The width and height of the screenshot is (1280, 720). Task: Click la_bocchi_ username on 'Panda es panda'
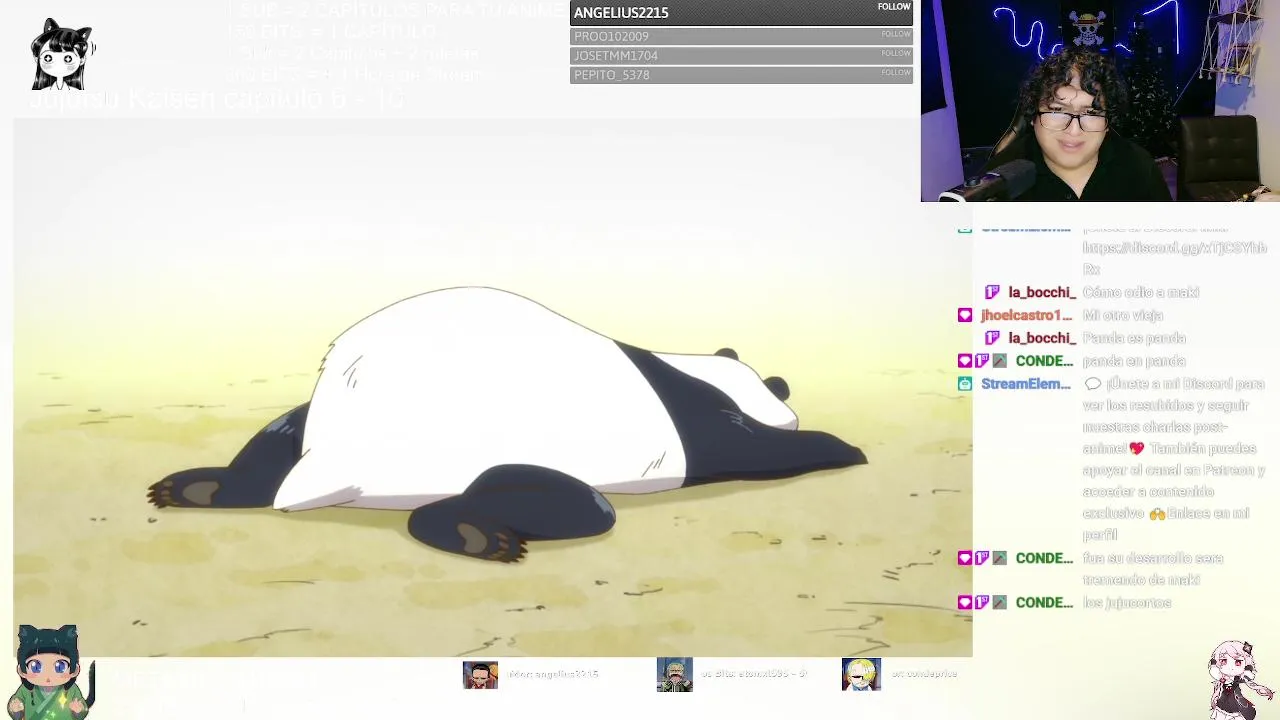pos(1042,338)
